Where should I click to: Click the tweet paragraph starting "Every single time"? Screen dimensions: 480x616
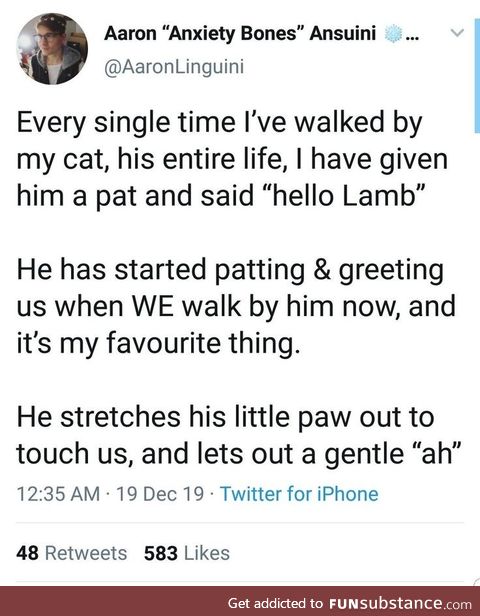point(232,159)
